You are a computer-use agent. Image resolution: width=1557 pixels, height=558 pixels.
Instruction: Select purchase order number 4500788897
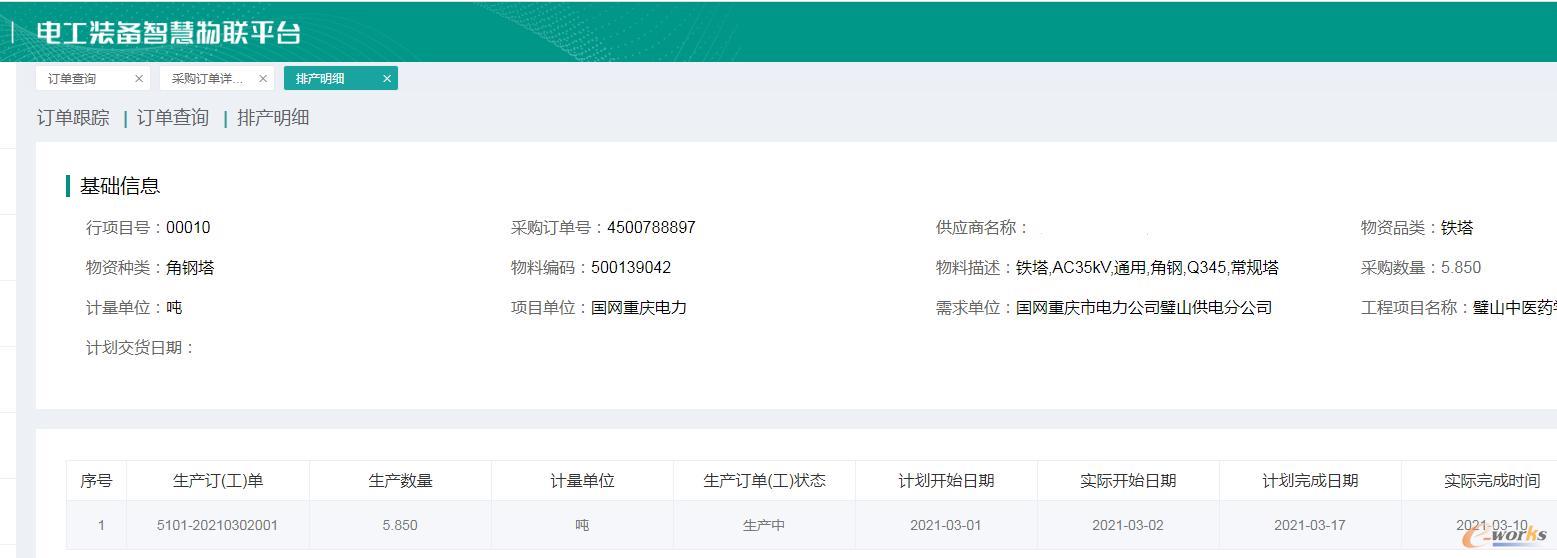coord(651,228)
